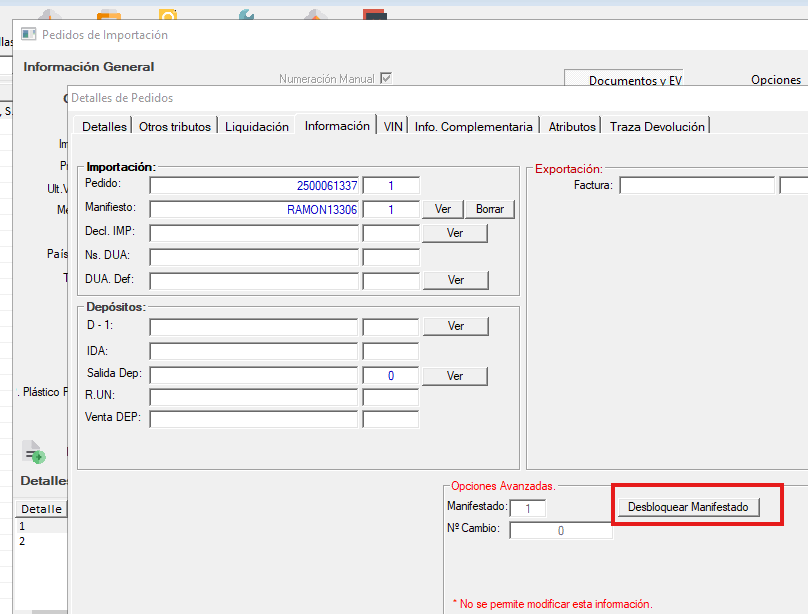Go to the Info. Complementaria tab
808x614 pixels.
tap(473, 127)
